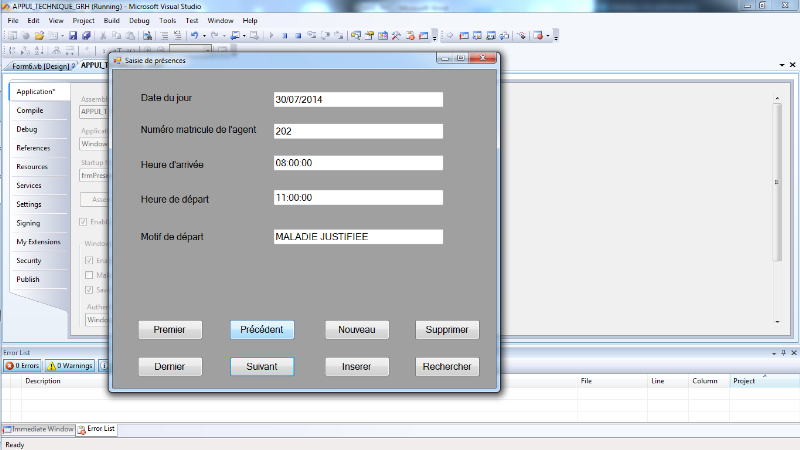Click the Rechercher button

pyautogui.click(x=447, y=367)
